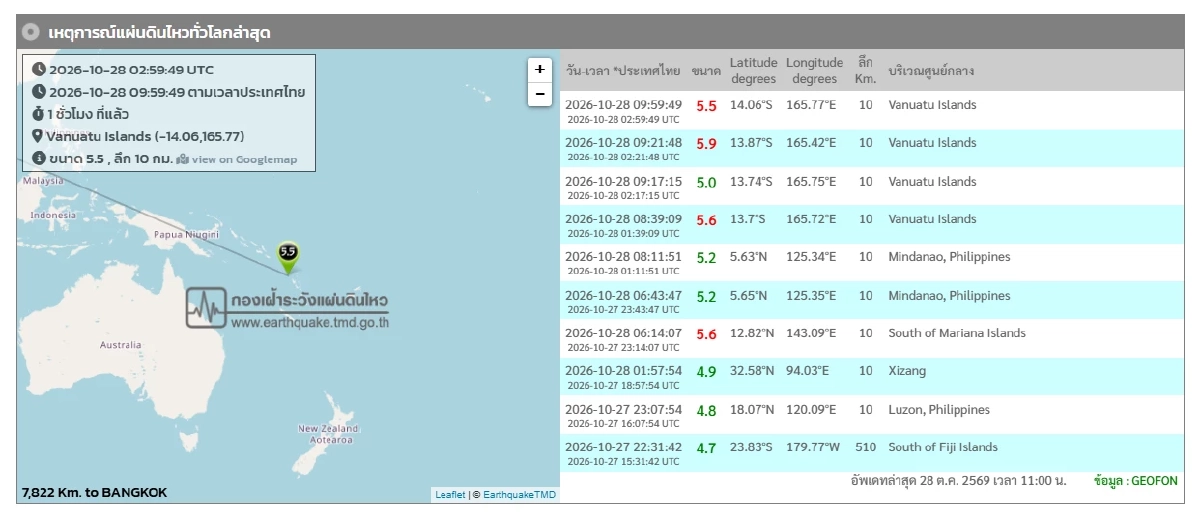This screenshot has height=519, width=1200.
Task: Click the circular icon beside the panel title
Action: 31,32
